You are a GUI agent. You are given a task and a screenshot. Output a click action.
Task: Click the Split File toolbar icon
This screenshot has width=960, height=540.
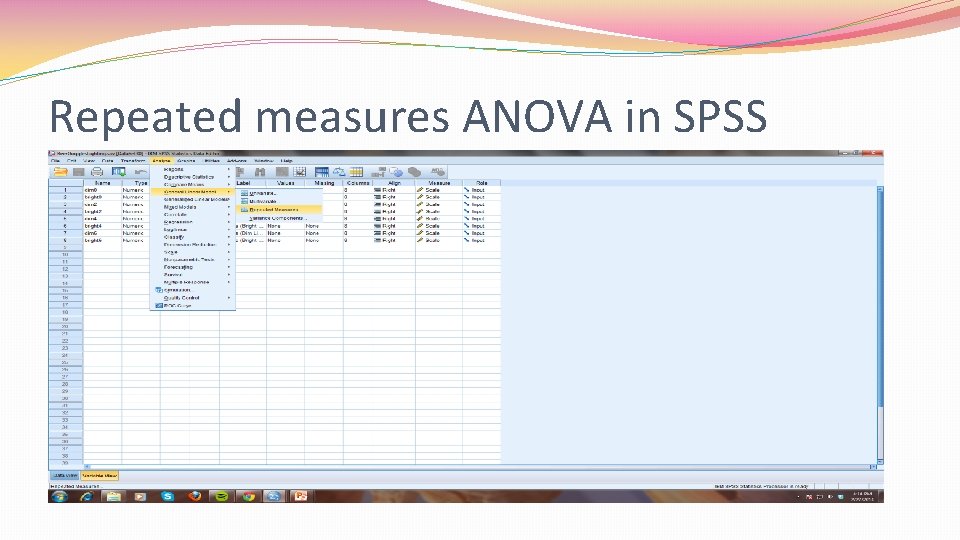321,172
